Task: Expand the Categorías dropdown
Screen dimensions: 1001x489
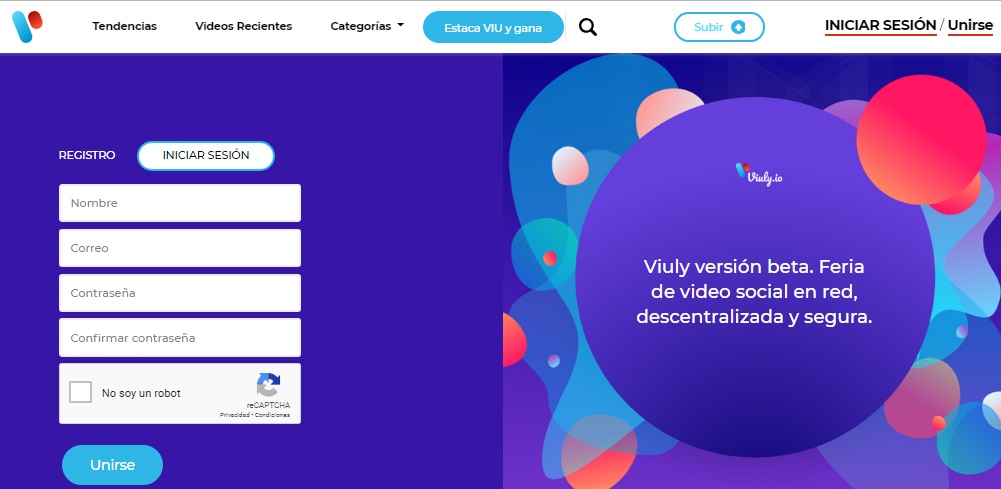Action: point(367,26)
